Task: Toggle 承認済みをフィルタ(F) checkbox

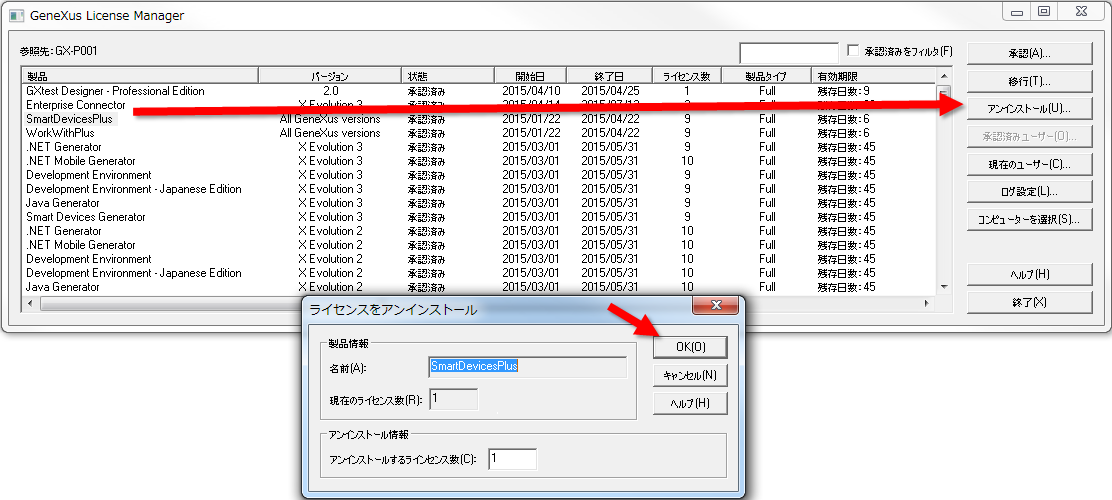Action: (853, 51)
